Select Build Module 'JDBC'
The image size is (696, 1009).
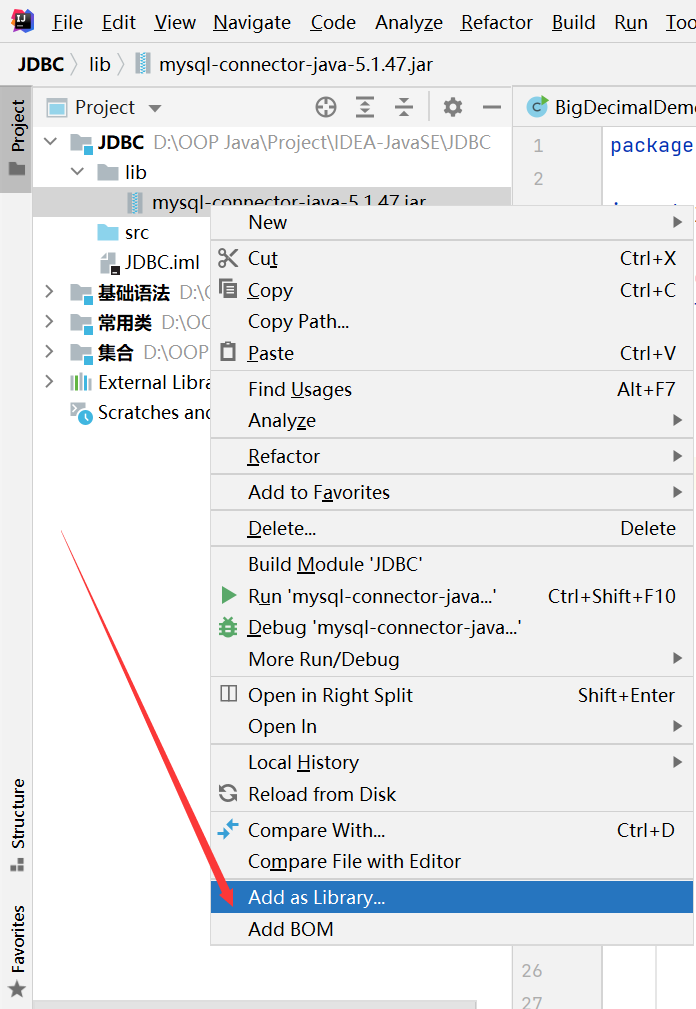pyautogui.click(x=452, y=564)
